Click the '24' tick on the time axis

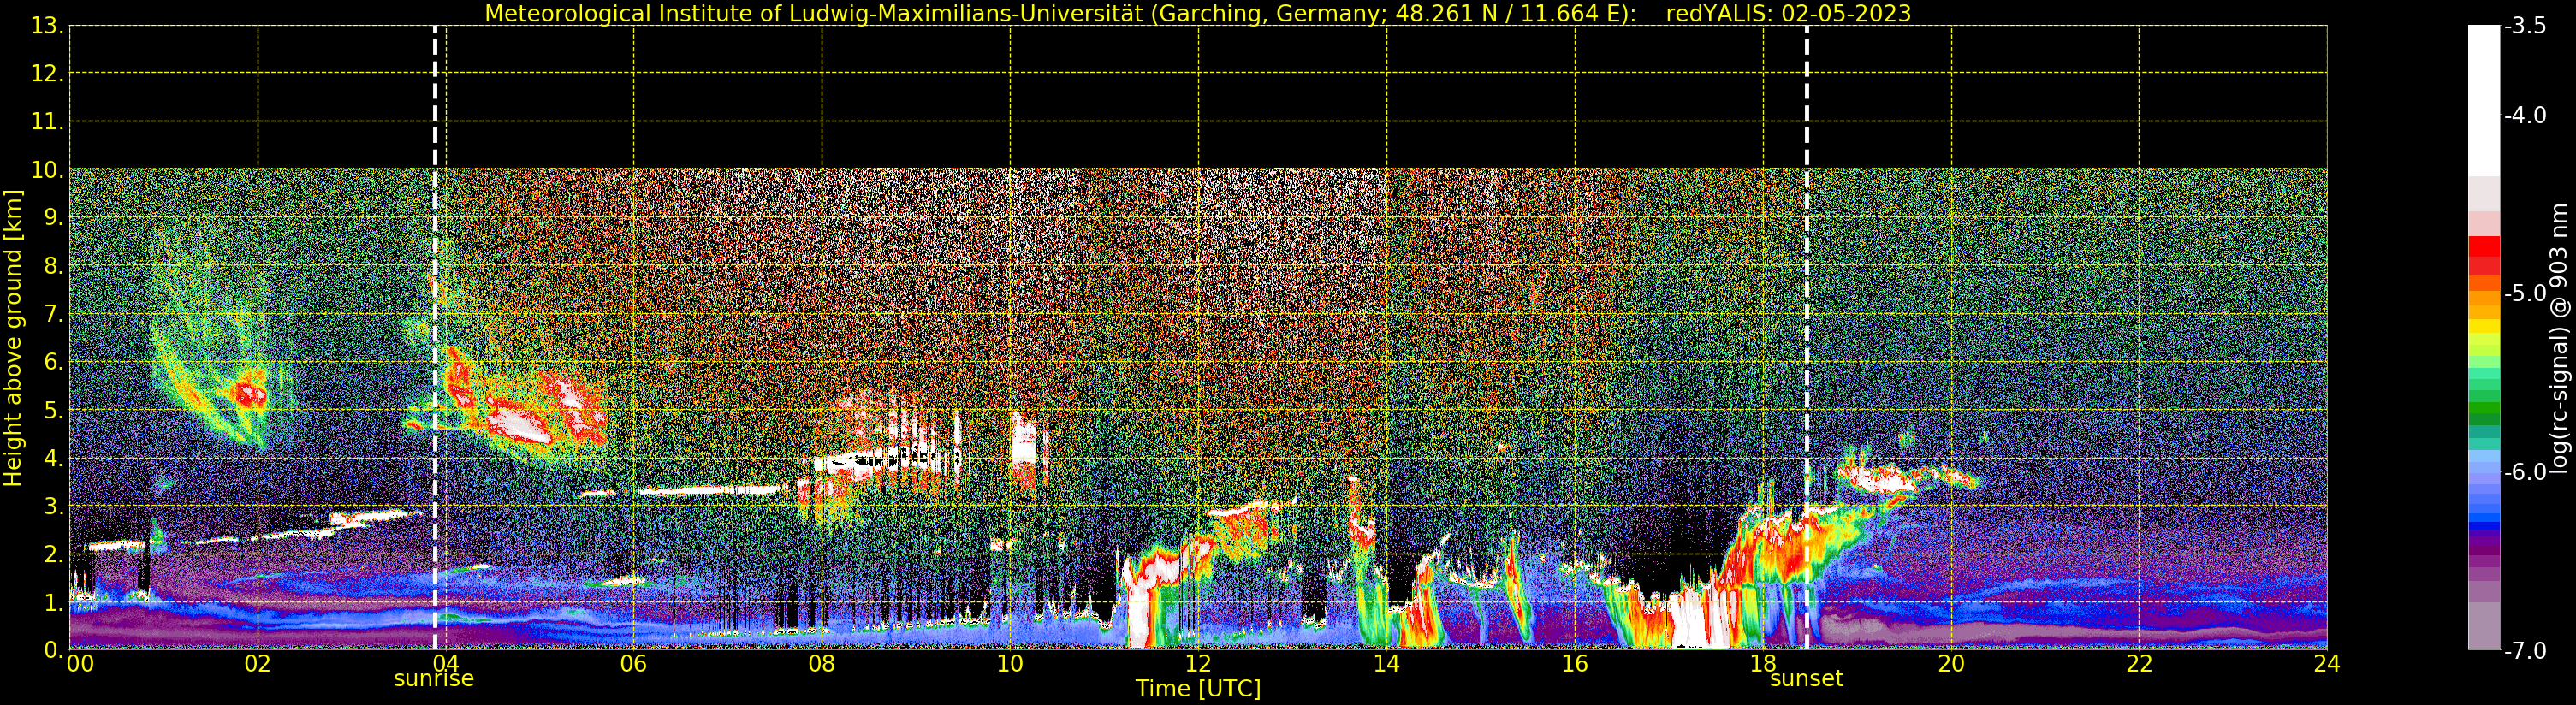2327,663
